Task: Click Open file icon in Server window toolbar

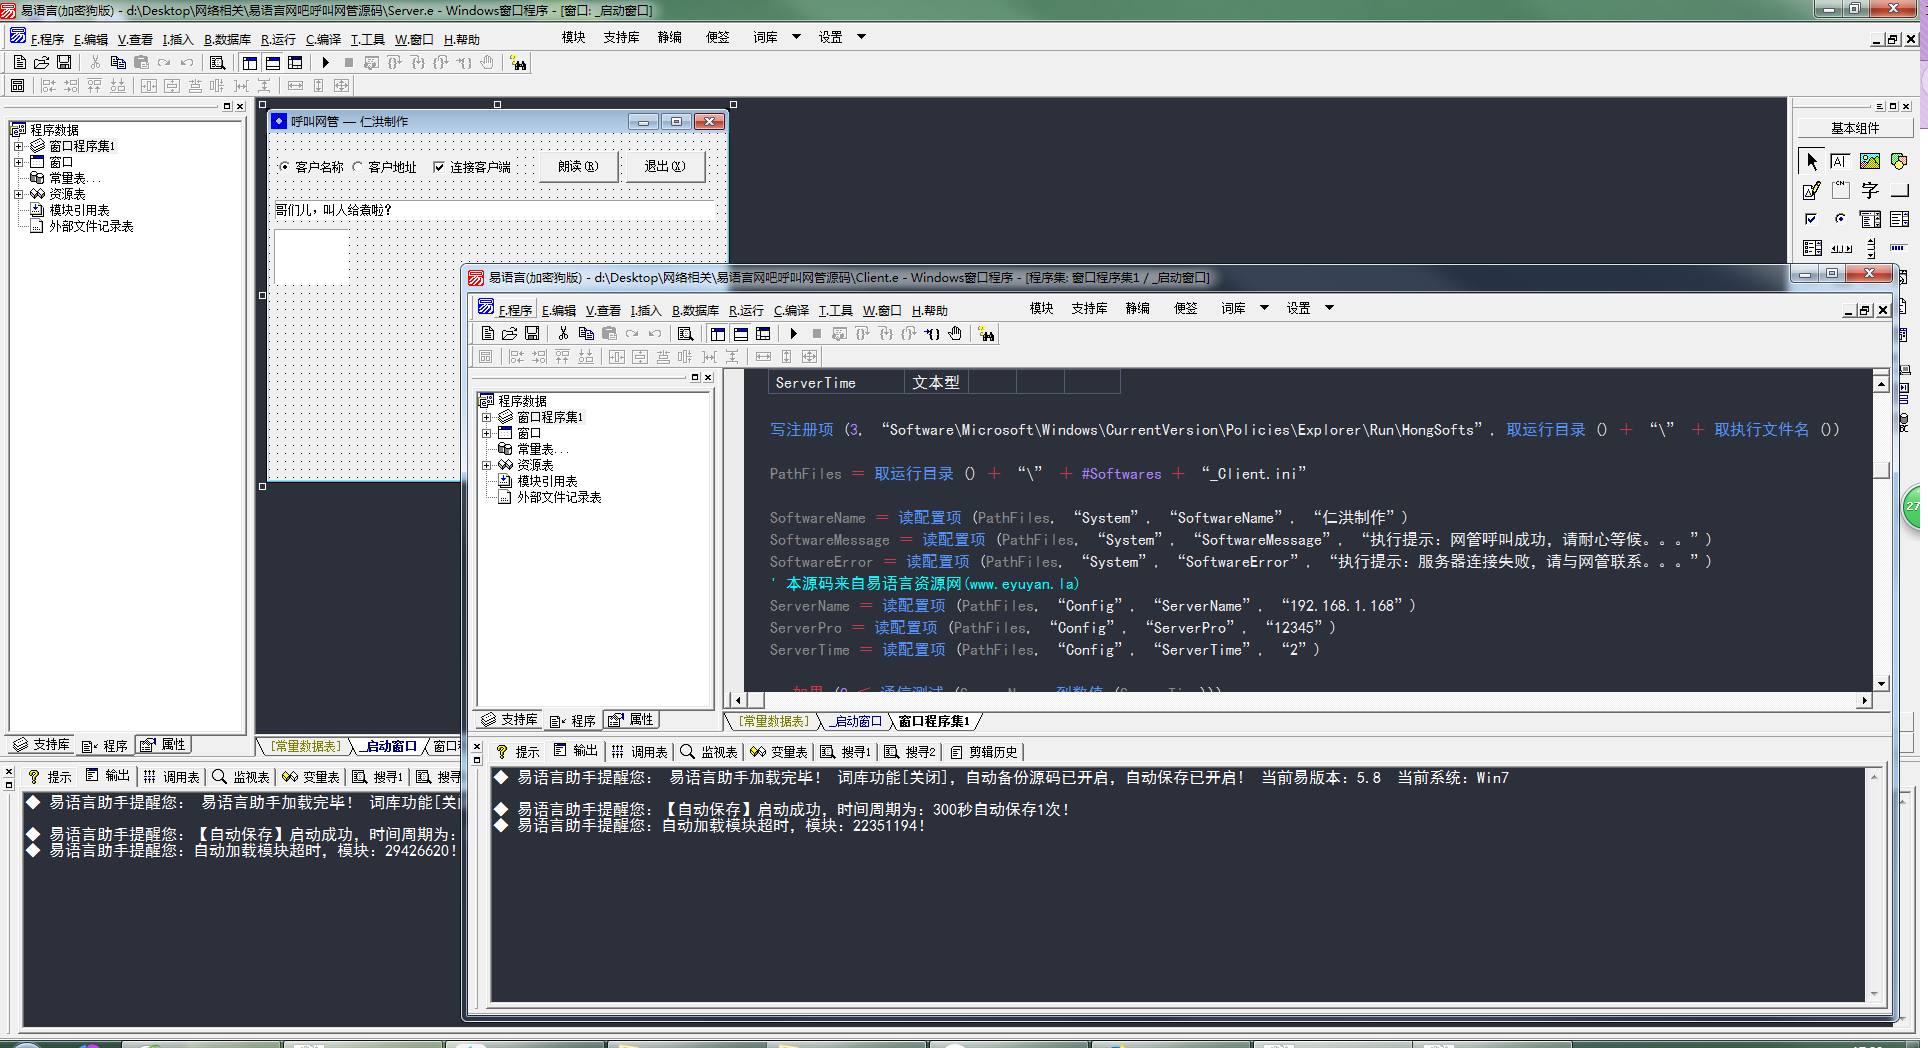Action: (x=42, y=63)
